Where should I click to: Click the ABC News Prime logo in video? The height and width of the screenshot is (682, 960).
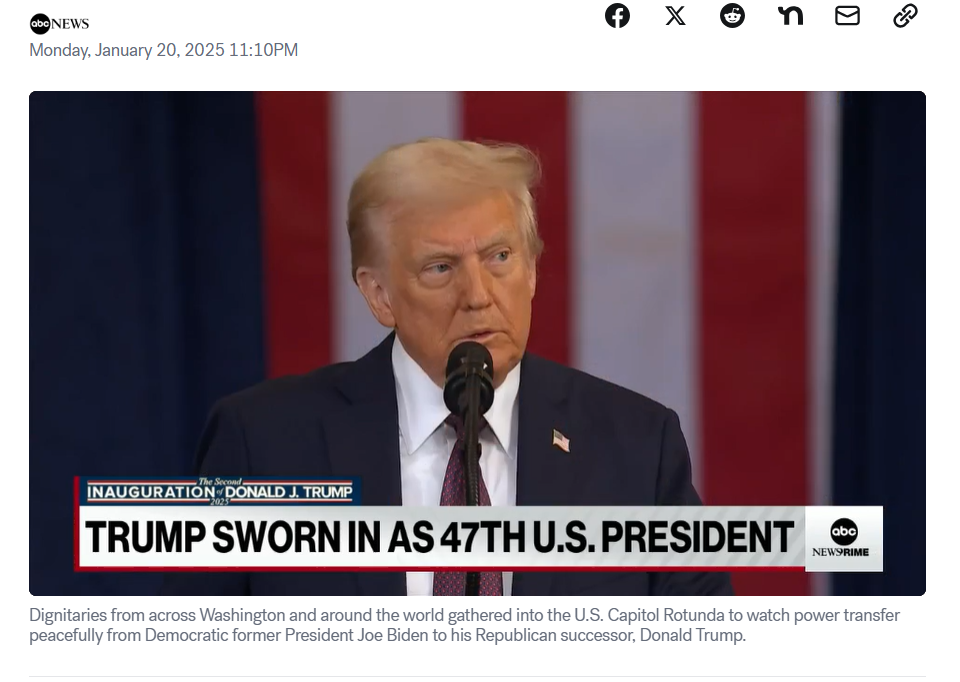point(843,538)
